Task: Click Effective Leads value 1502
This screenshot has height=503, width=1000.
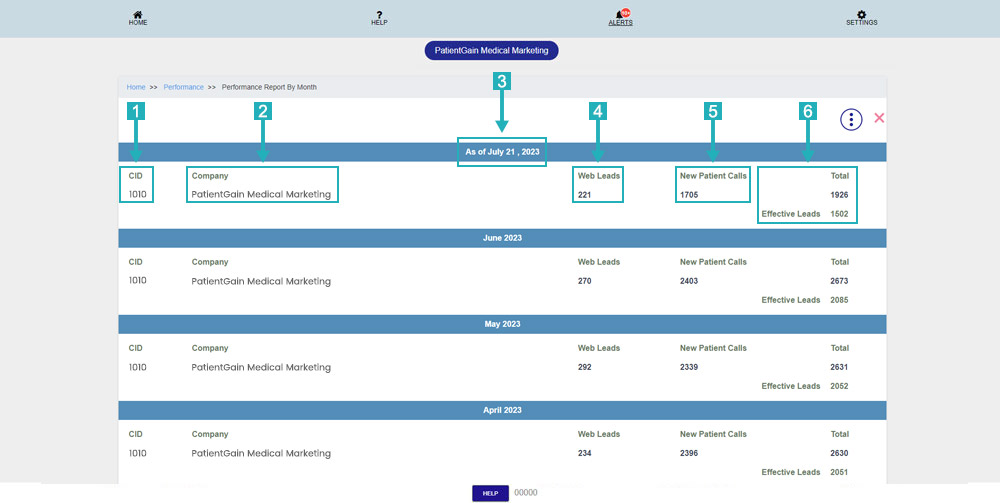Action: (839, 214)
